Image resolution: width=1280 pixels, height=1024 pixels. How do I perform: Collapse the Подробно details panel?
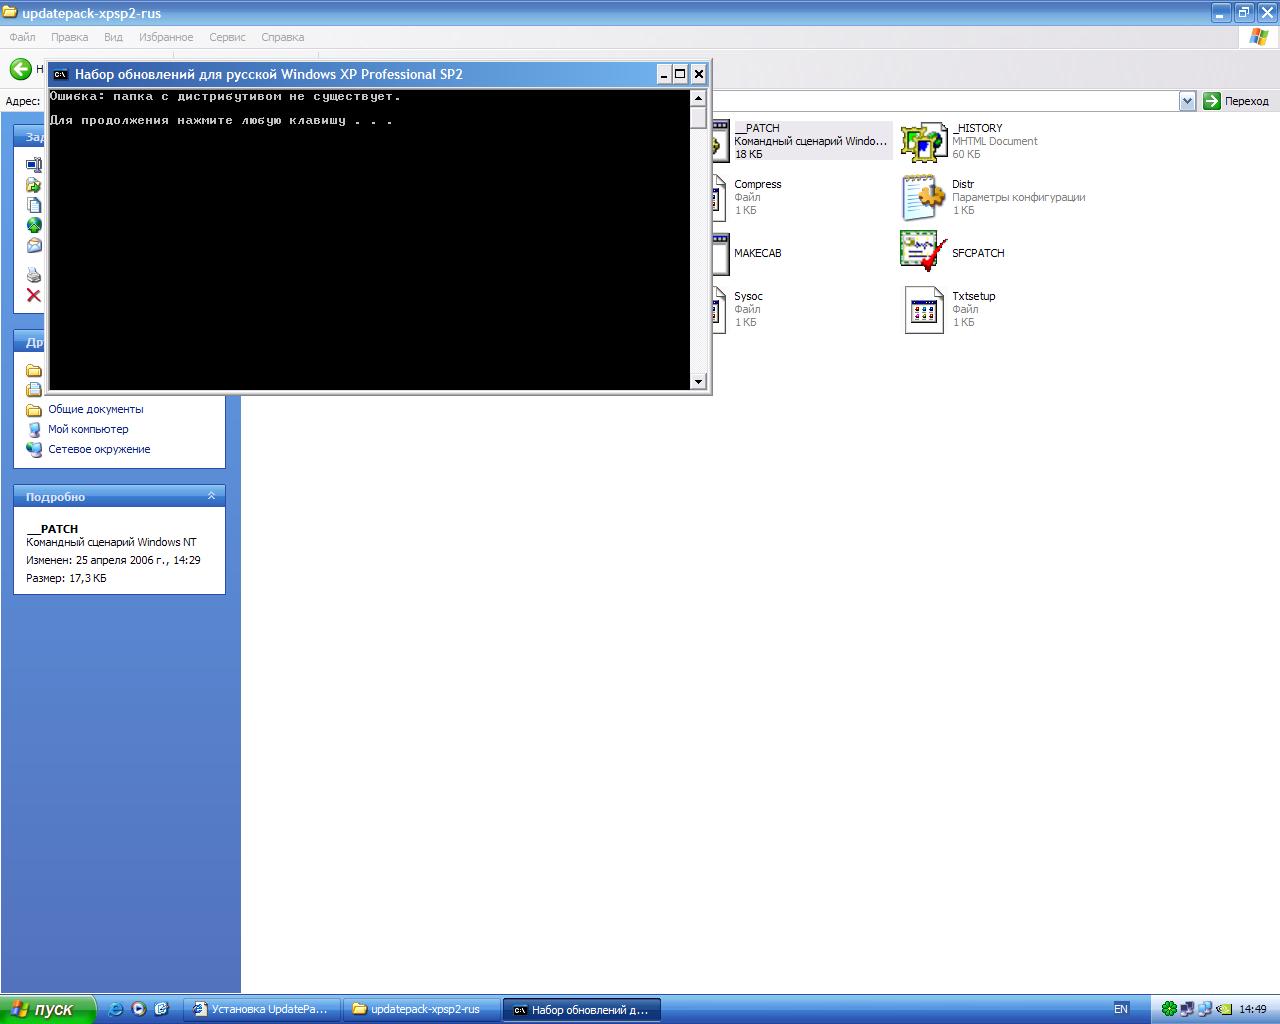tap(211, 496)
